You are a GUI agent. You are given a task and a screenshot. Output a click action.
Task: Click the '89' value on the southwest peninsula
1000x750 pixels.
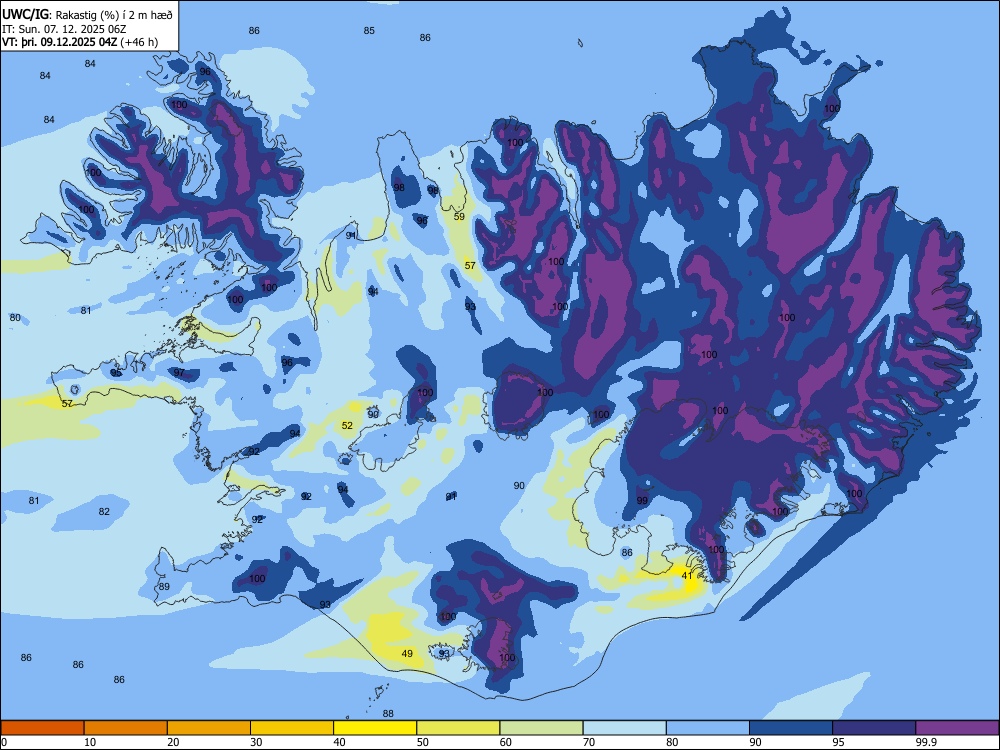165,587
